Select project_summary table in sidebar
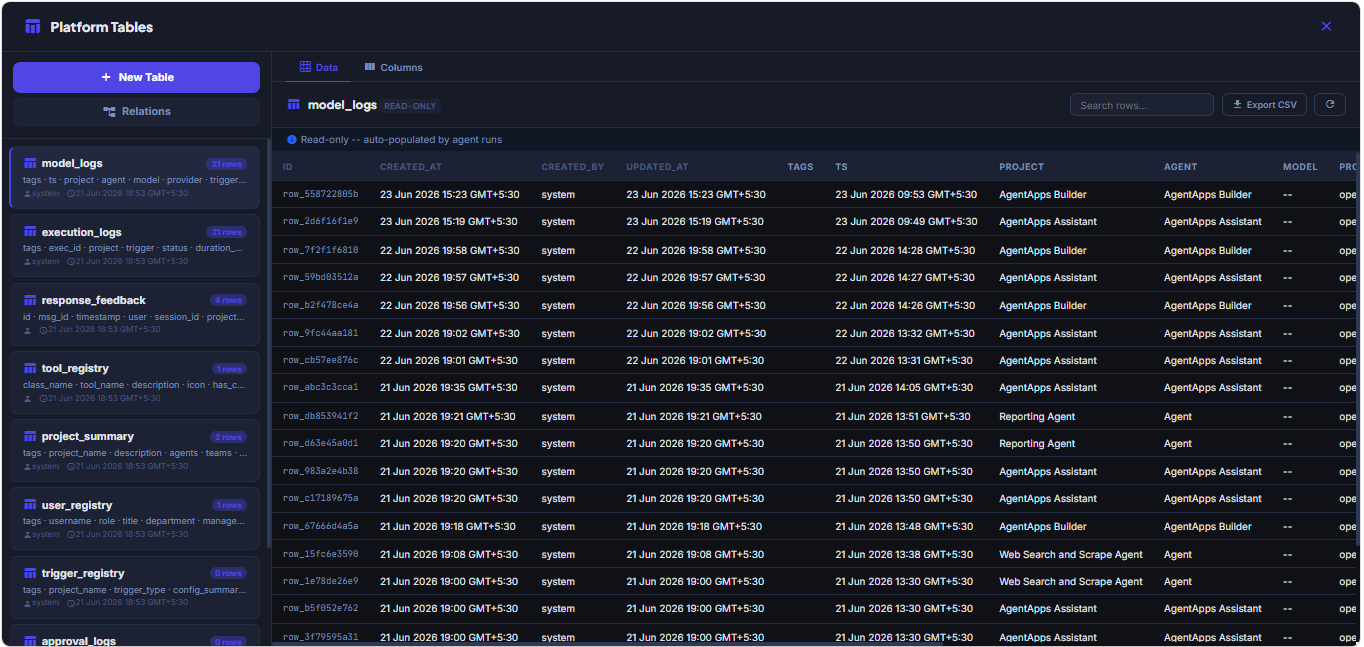Screen dimensions: 1364x647 (134, 450)
